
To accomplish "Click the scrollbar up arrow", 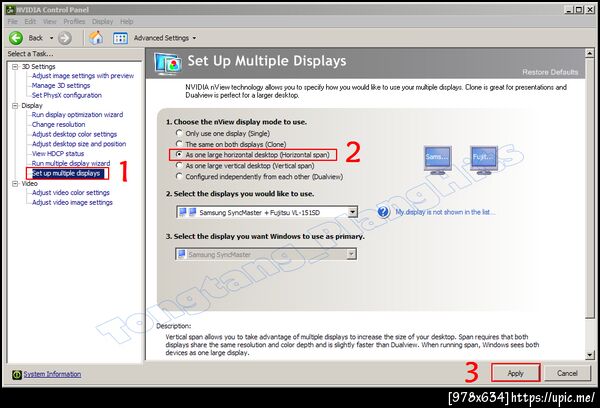I will point(590,53).
